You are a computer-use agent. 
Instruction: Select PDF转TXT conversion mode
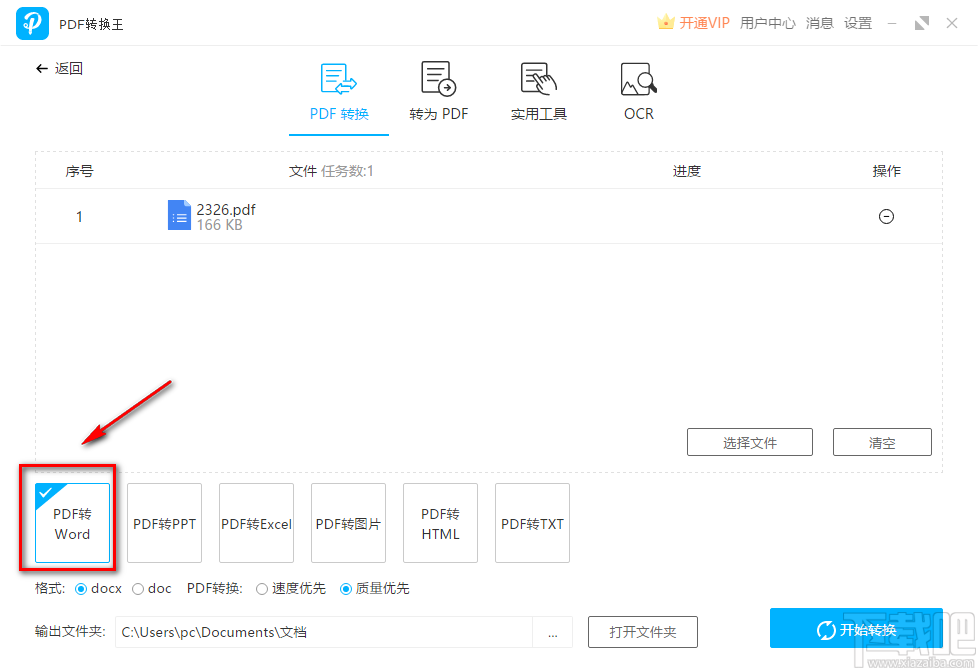532,523
